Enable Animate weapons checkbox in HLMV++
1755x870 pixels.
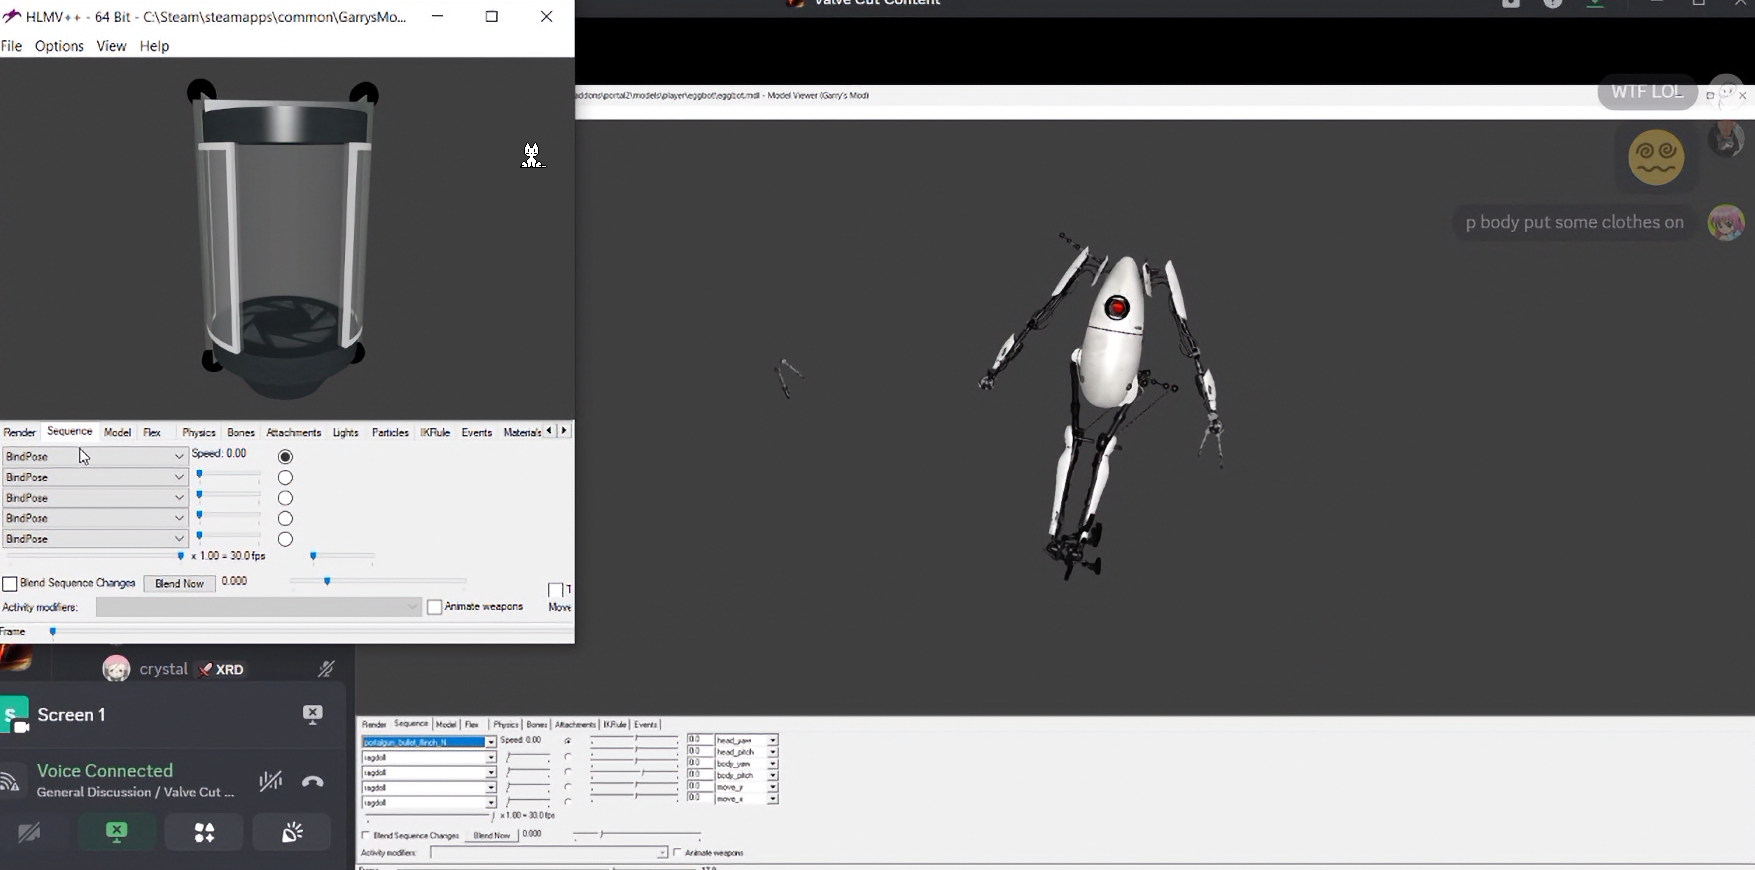(434, 607)
